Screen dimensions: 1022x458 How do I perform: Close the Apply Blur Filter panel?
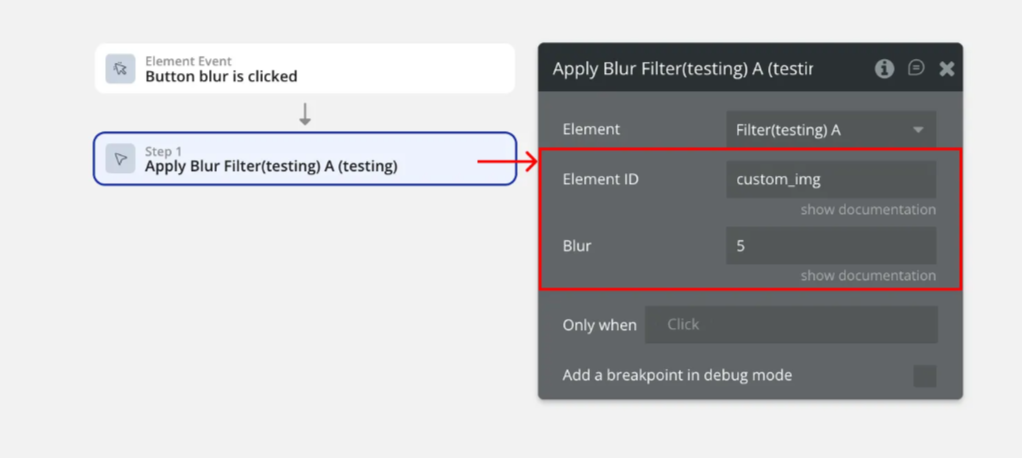point(946,68)
